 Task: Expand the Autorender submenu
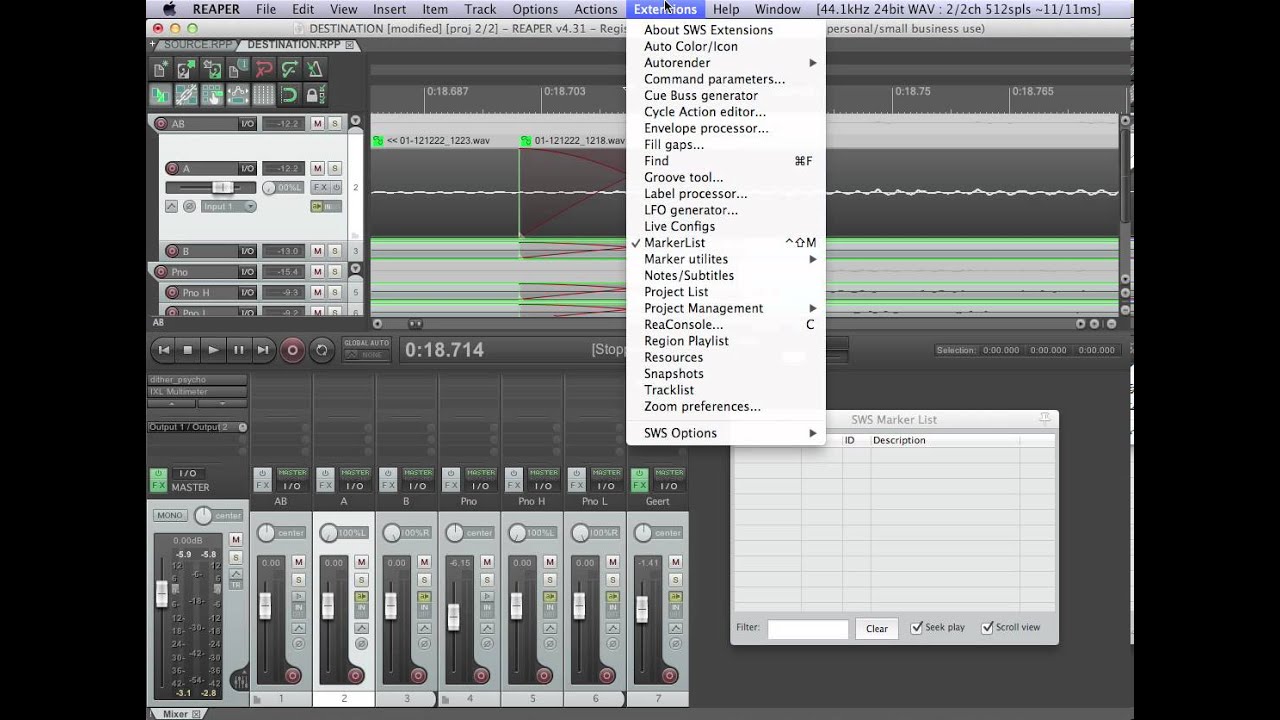coord(726,63)
